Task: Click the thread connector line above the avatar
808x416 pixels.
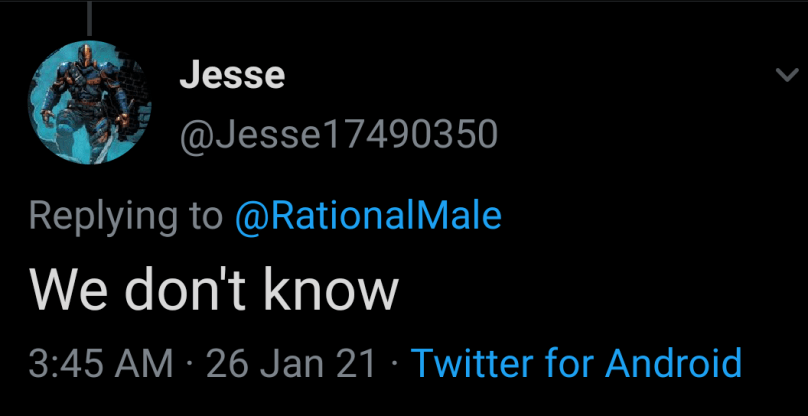Action: click(x=88, y=18)
